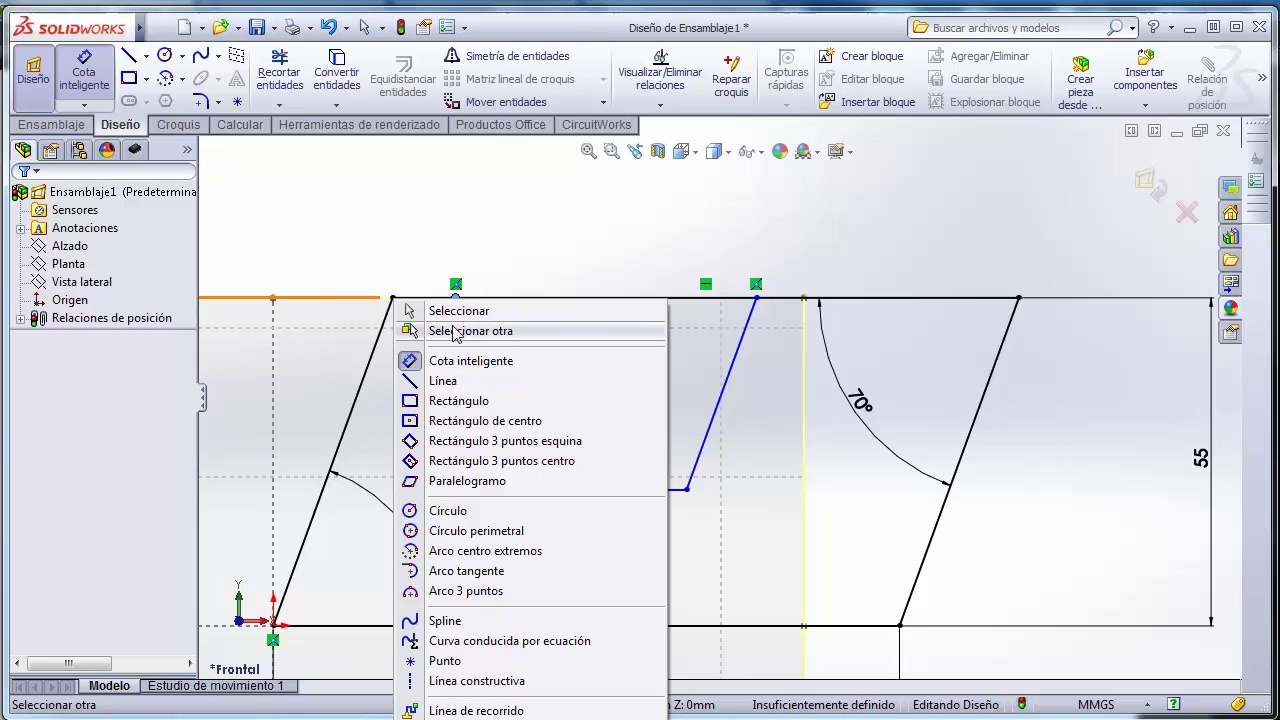Click the Display style cube icon
The height and width of the screenshot is (720, 1280).
(x=713, y=151)
